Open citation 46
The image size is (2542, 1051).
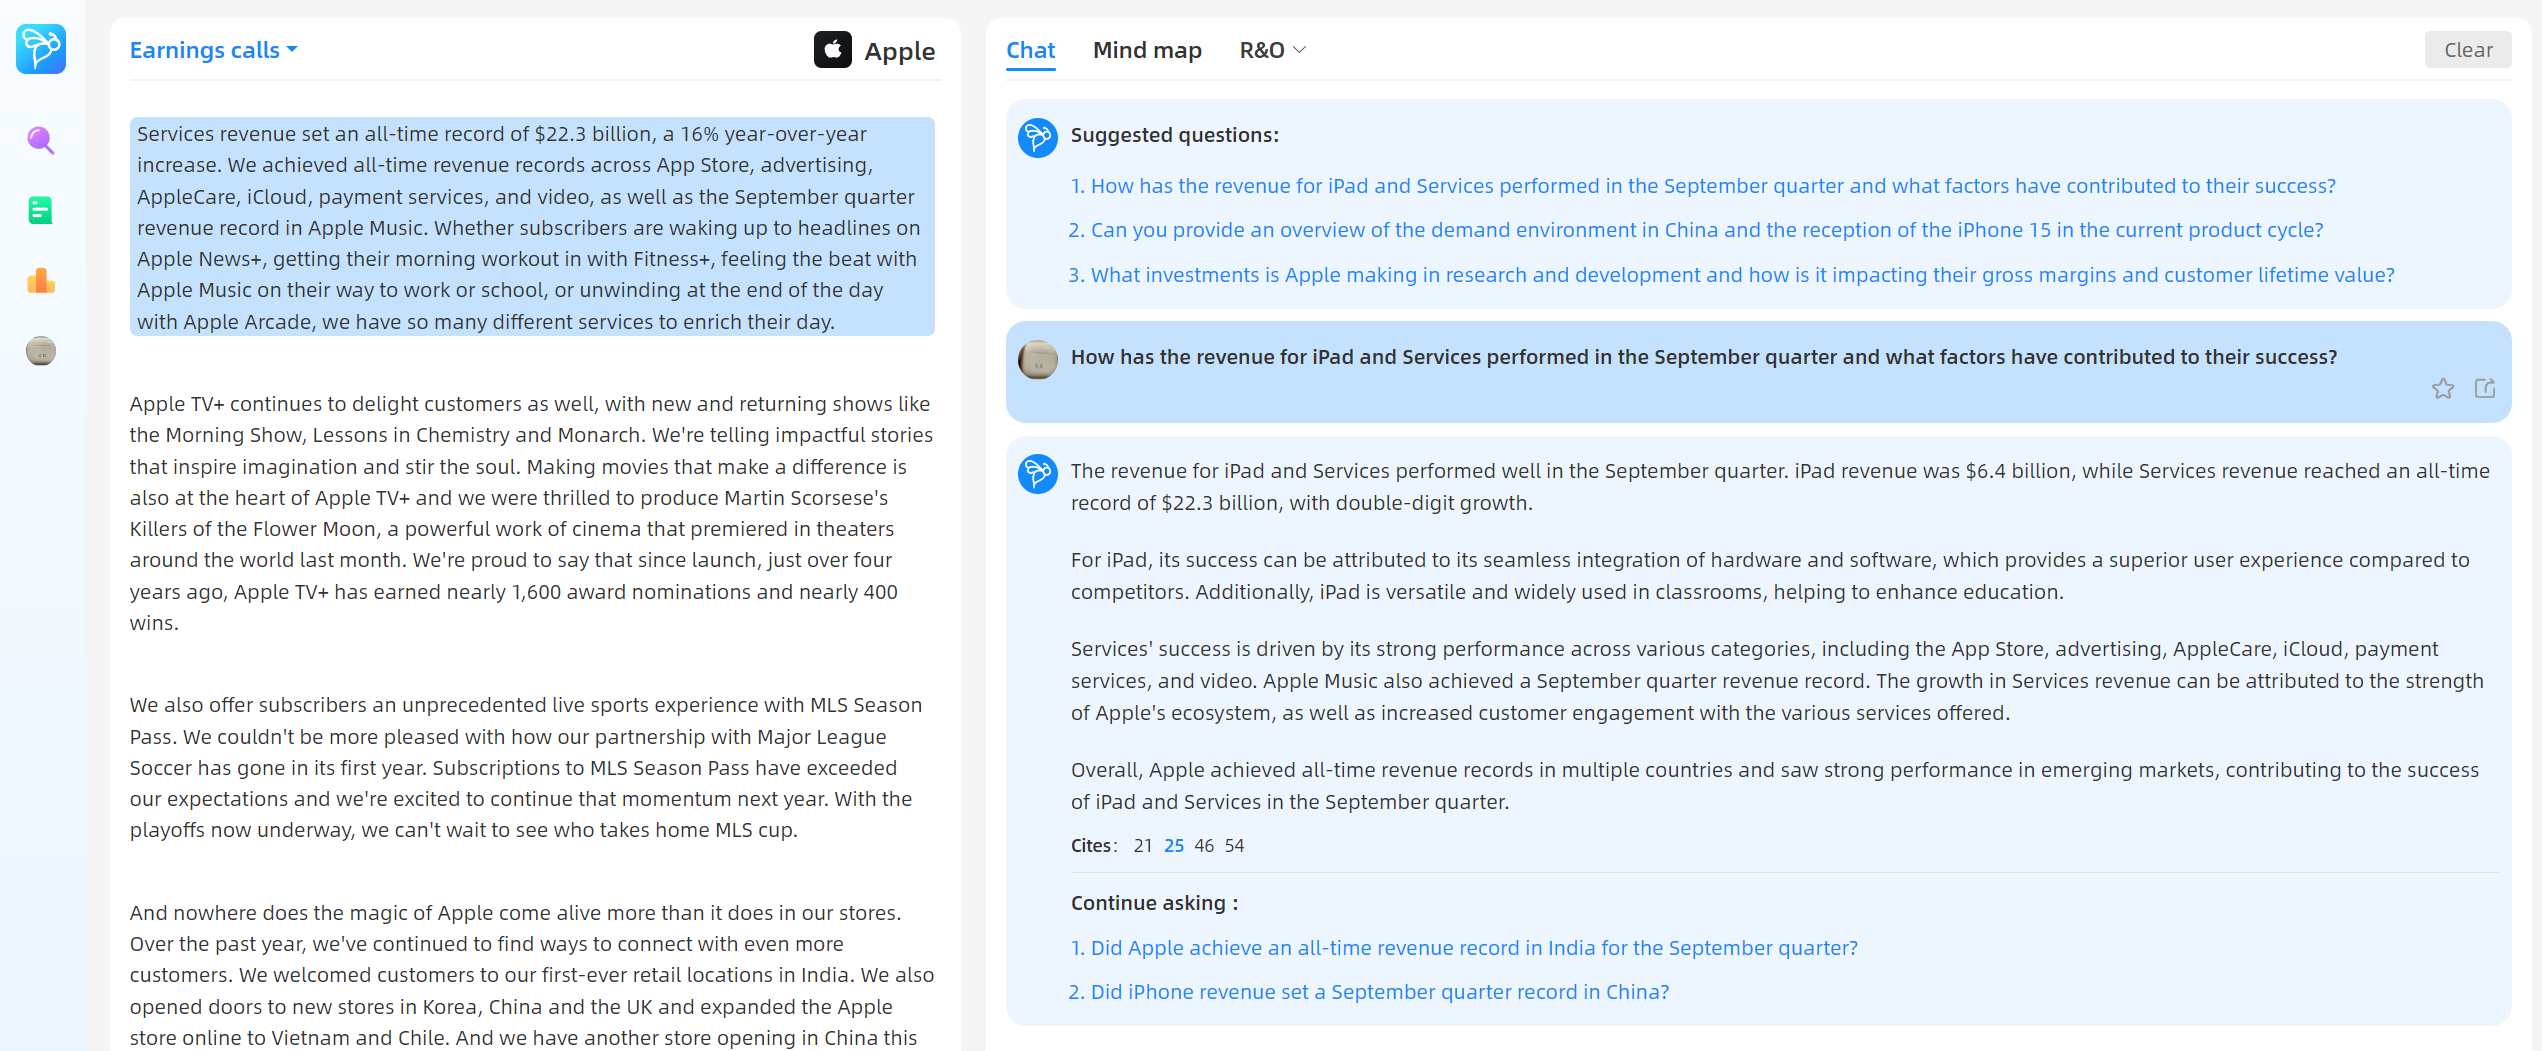coord(1204,846)
